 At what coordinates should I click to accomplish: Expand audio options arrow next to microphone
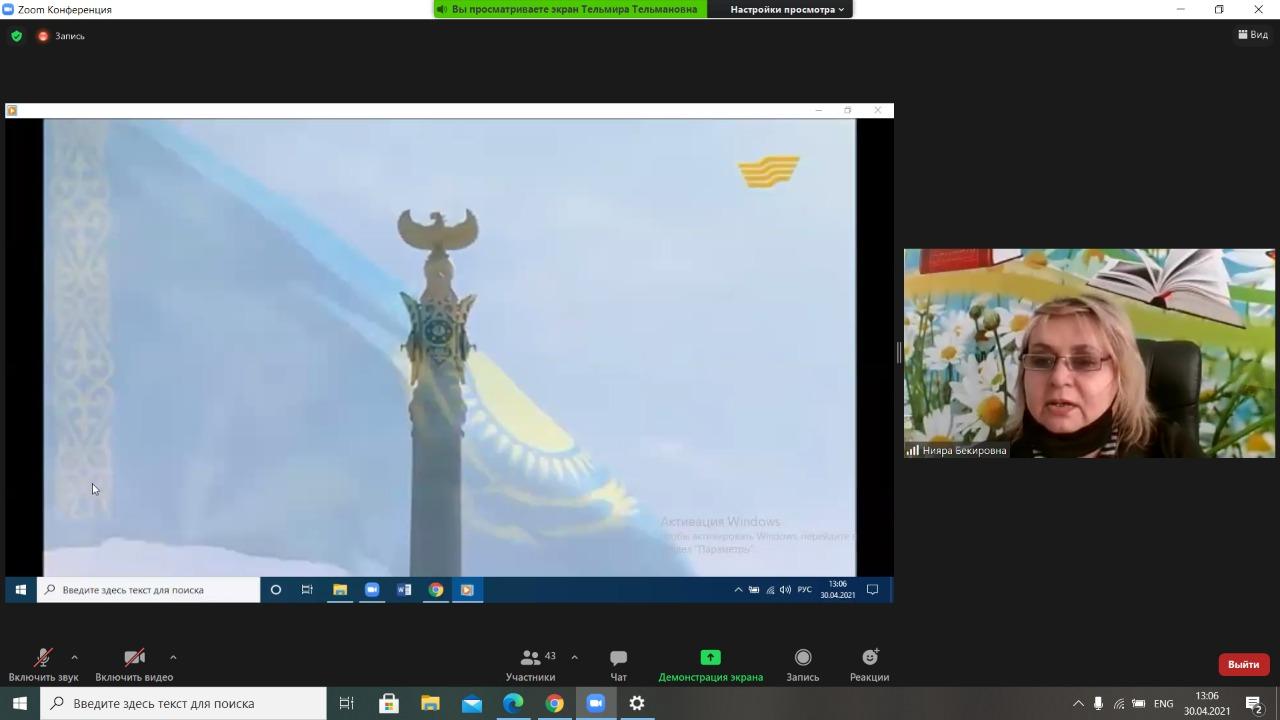74,657
